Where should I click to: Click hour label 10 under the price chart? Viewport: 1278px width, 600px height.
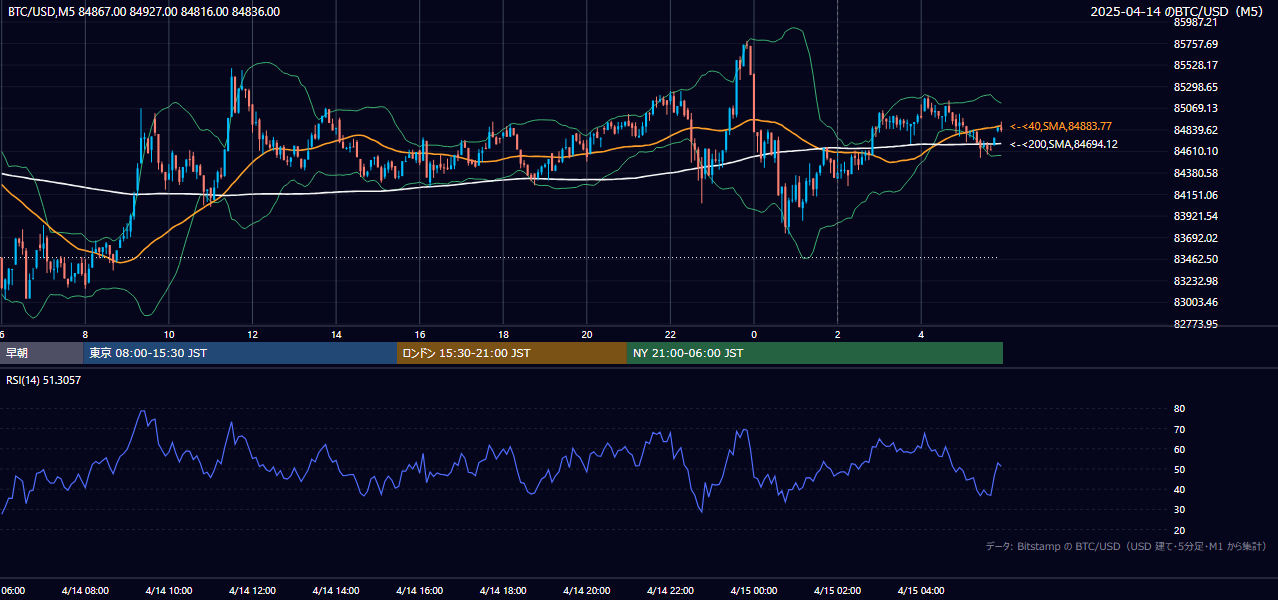click(x=169, y=334)
